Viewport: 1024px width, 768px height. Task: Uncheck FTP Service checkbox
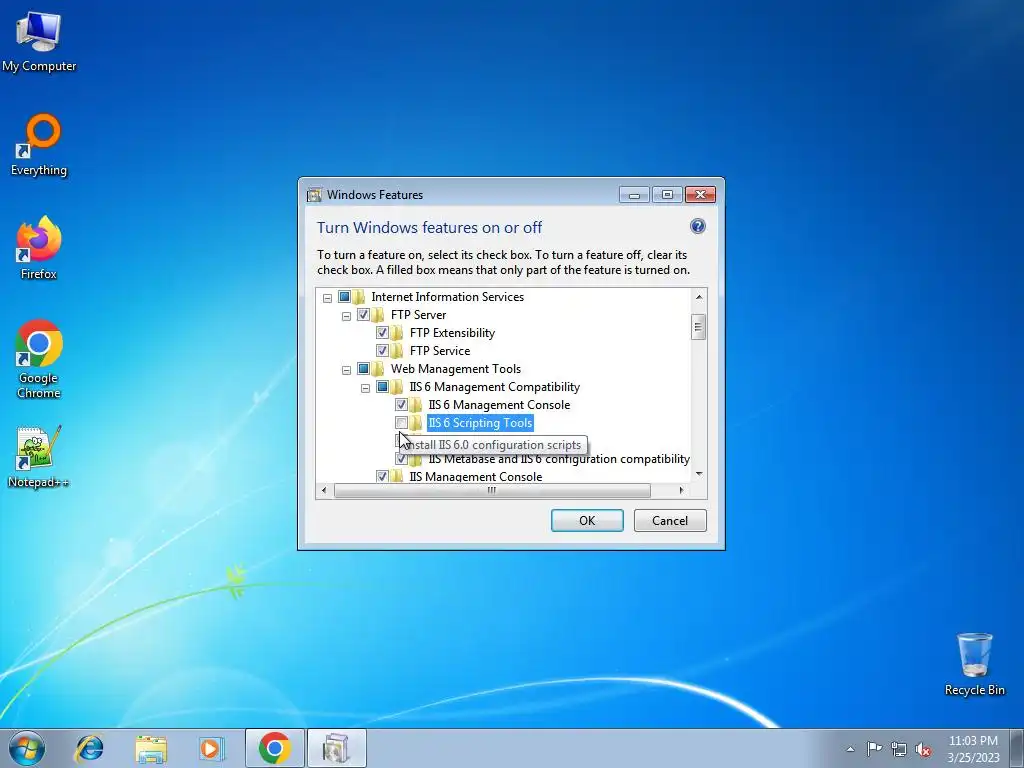382,351
